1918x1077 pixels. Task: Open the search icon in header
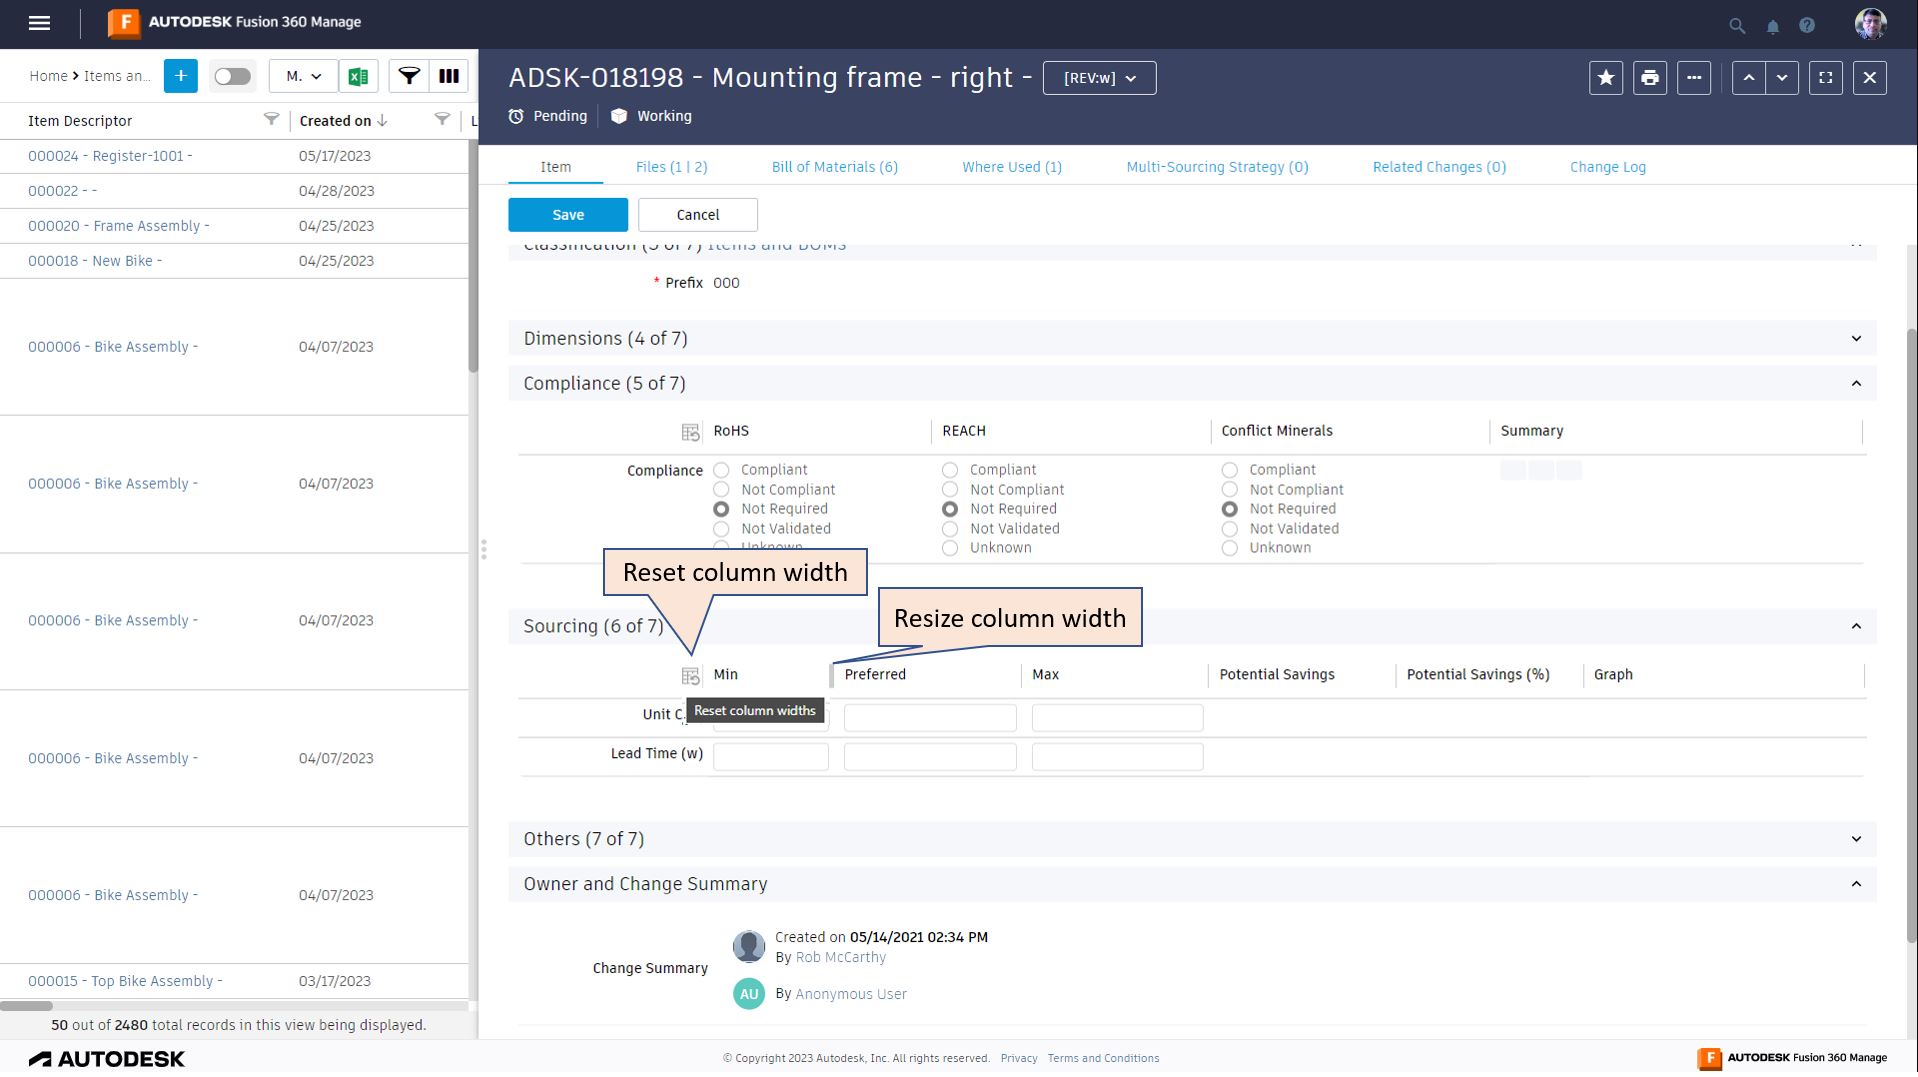point(1737,26)
